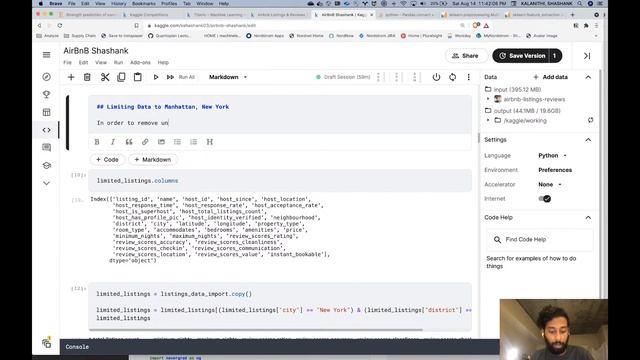Open the compass explore icon in sidebar
640x360 pixels.
(x=47, y=77)
